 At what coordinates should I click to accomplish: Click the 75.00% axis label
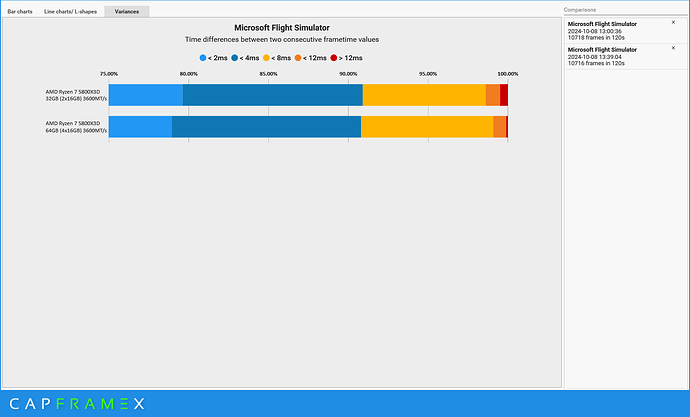[x=109, y=74]
